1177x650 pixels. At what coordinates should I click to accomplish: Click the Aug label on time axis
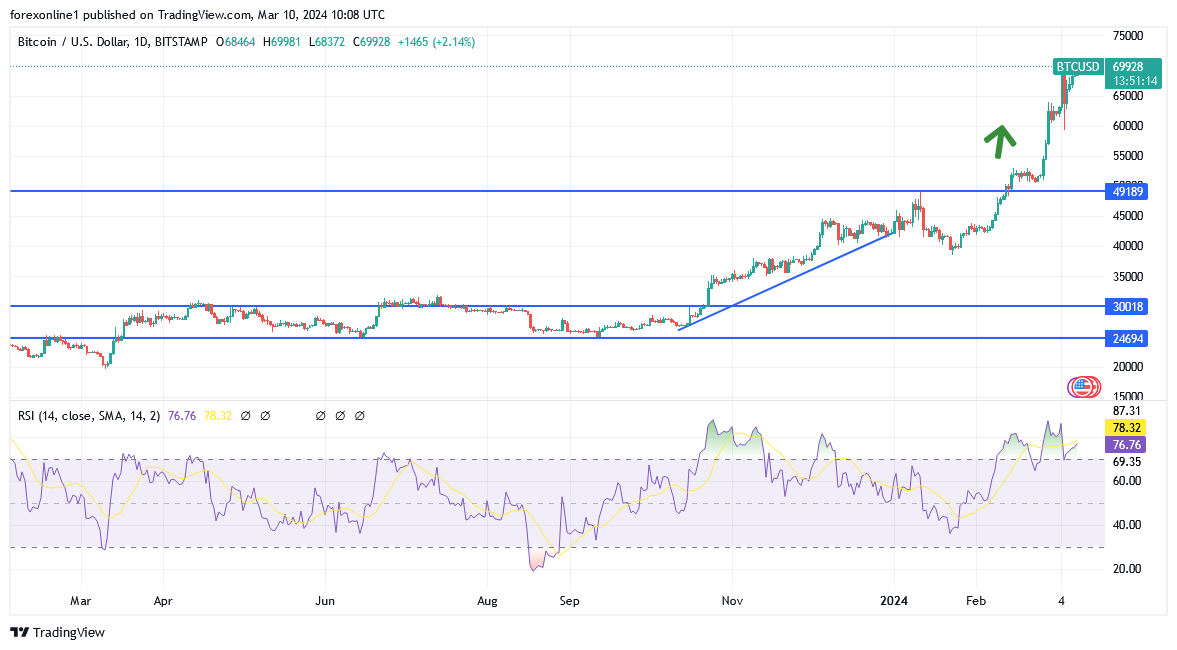click(x=487, y=601)
